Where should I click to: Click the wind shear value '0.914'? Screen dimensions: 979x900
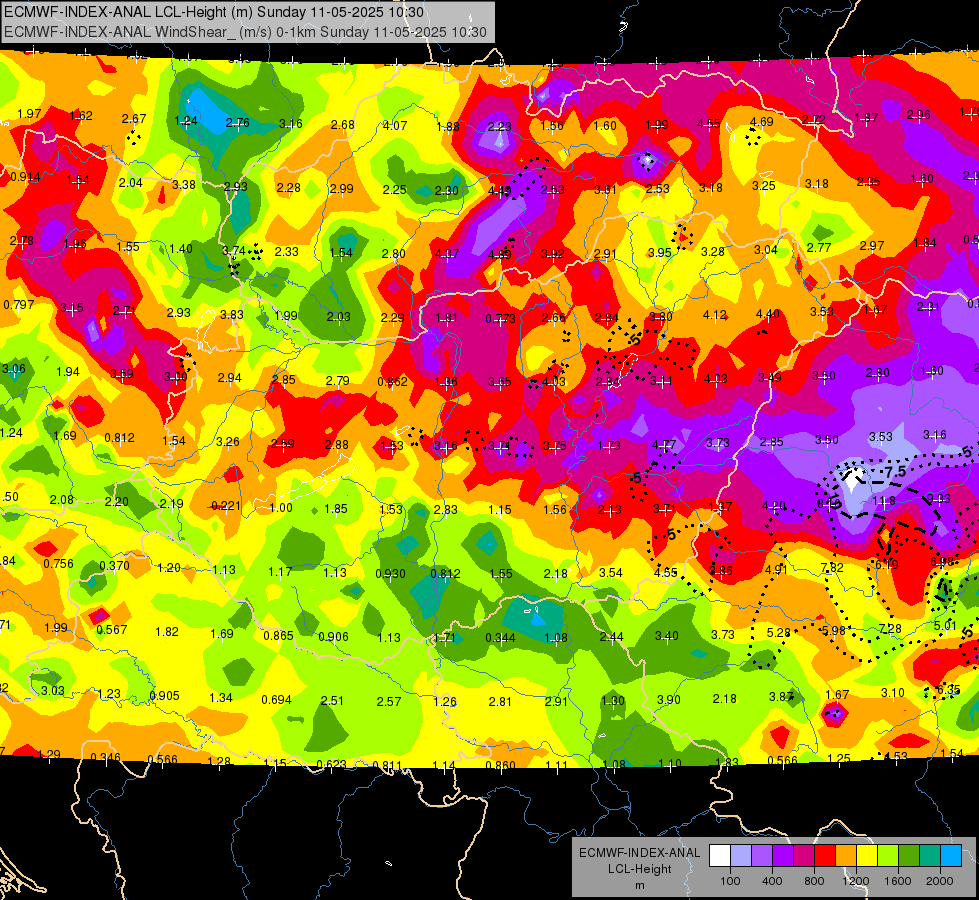tap(26, 177)
